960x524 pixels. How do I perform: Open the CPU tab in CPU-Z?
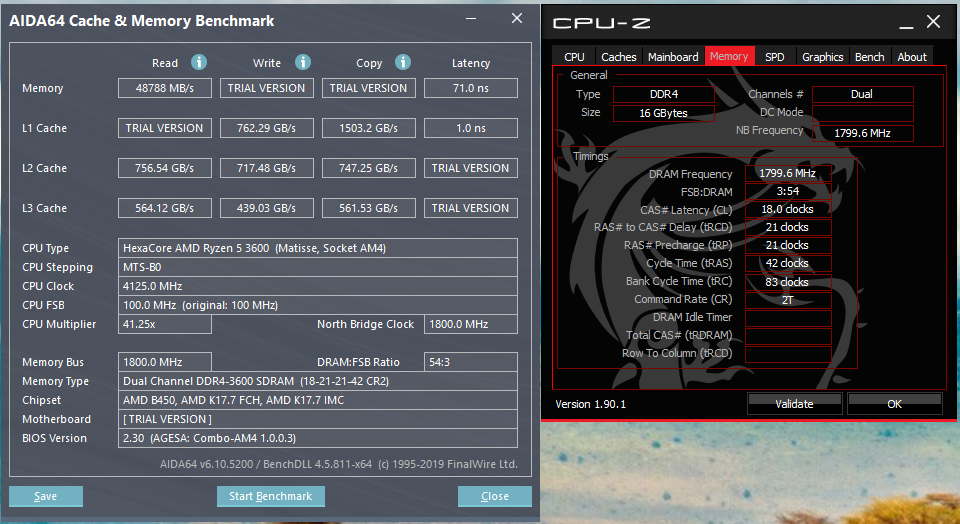(x=574, y=56)
